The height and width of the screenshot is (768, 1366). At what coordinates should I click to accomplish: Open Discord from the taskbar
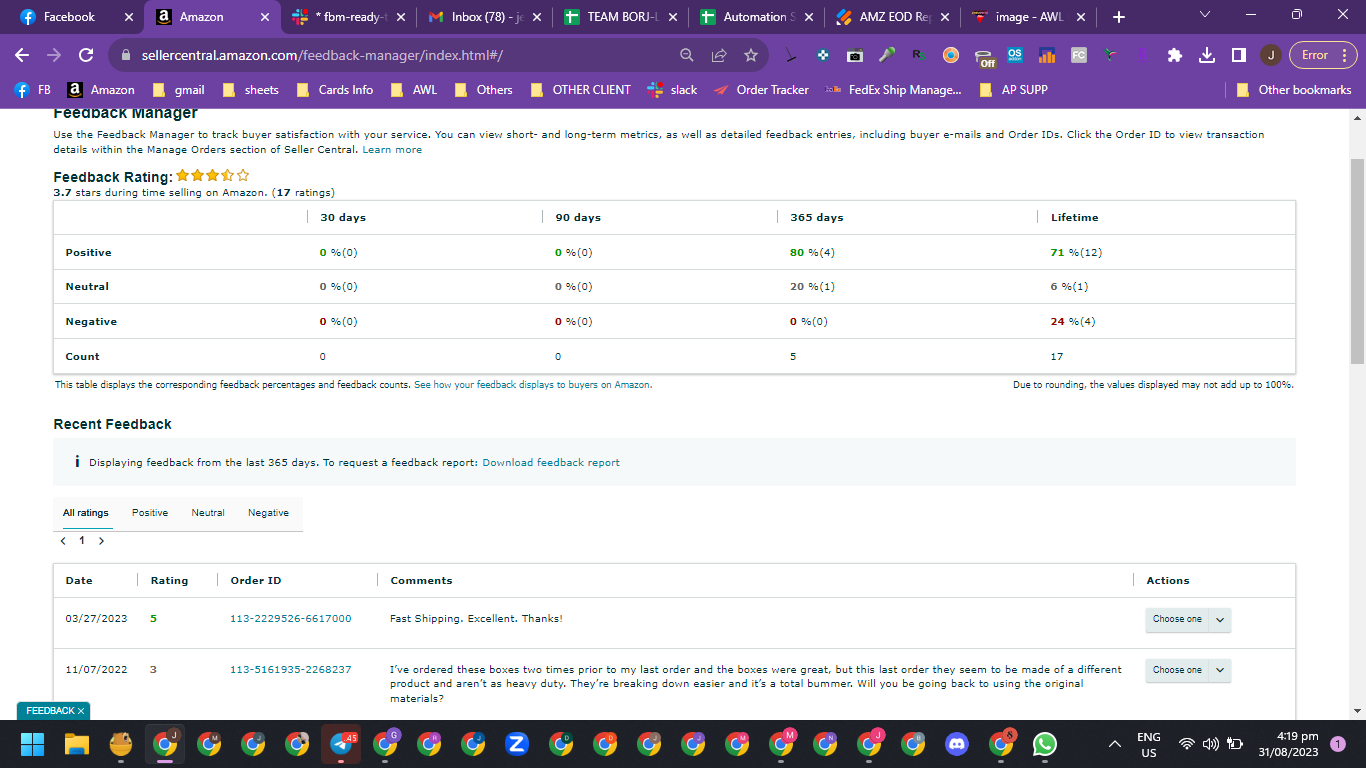coord(957,744)
